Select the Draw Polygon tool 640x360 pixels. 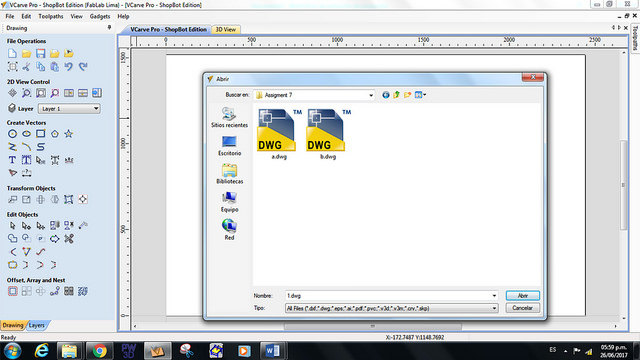55,133
